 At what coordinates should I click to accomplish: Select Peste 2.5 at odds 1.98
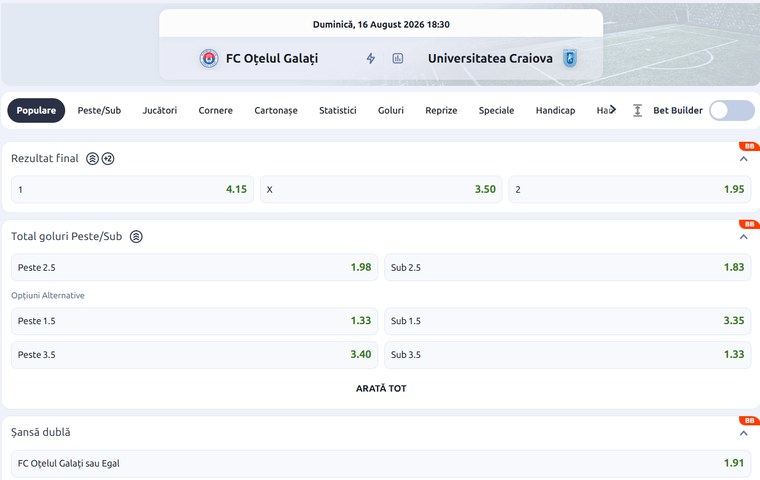click(194, 267)
